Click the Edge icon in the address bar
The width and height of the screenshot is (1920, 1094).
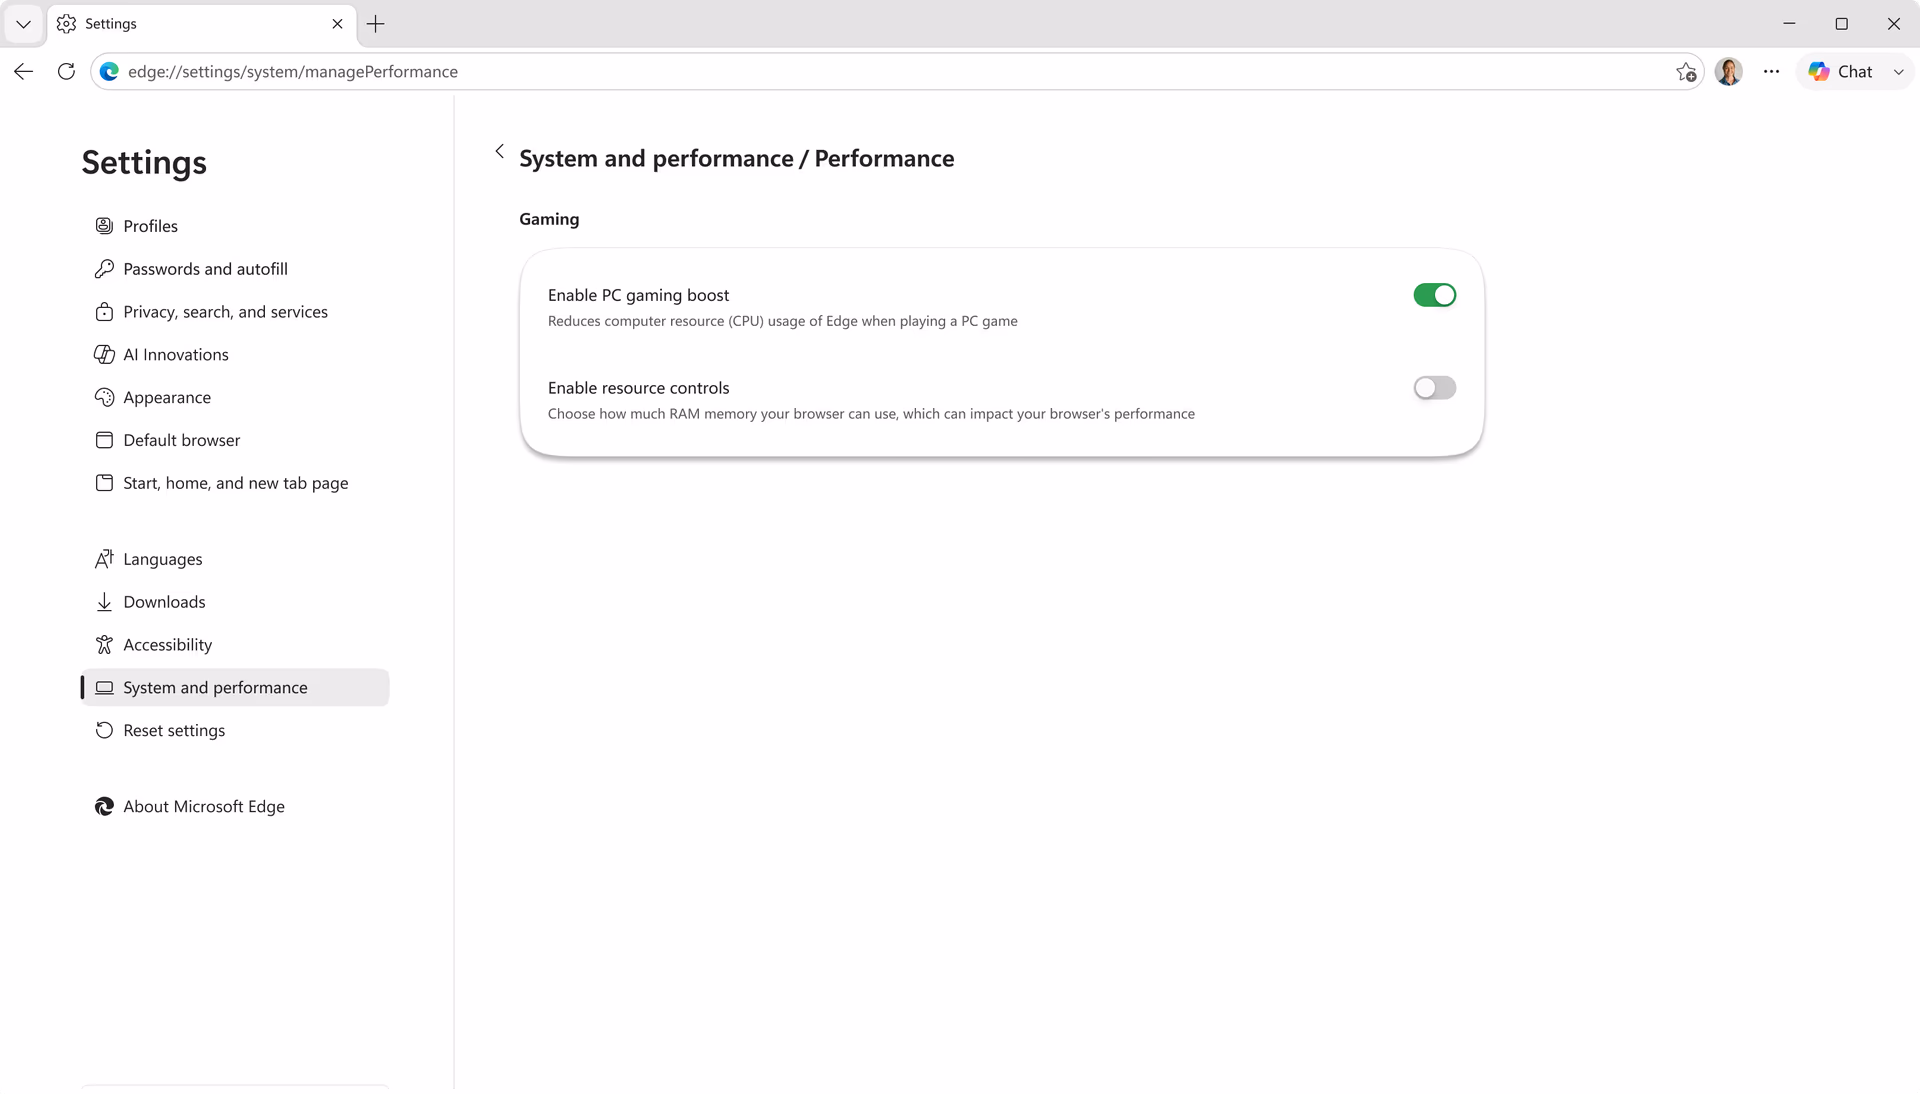110,72
